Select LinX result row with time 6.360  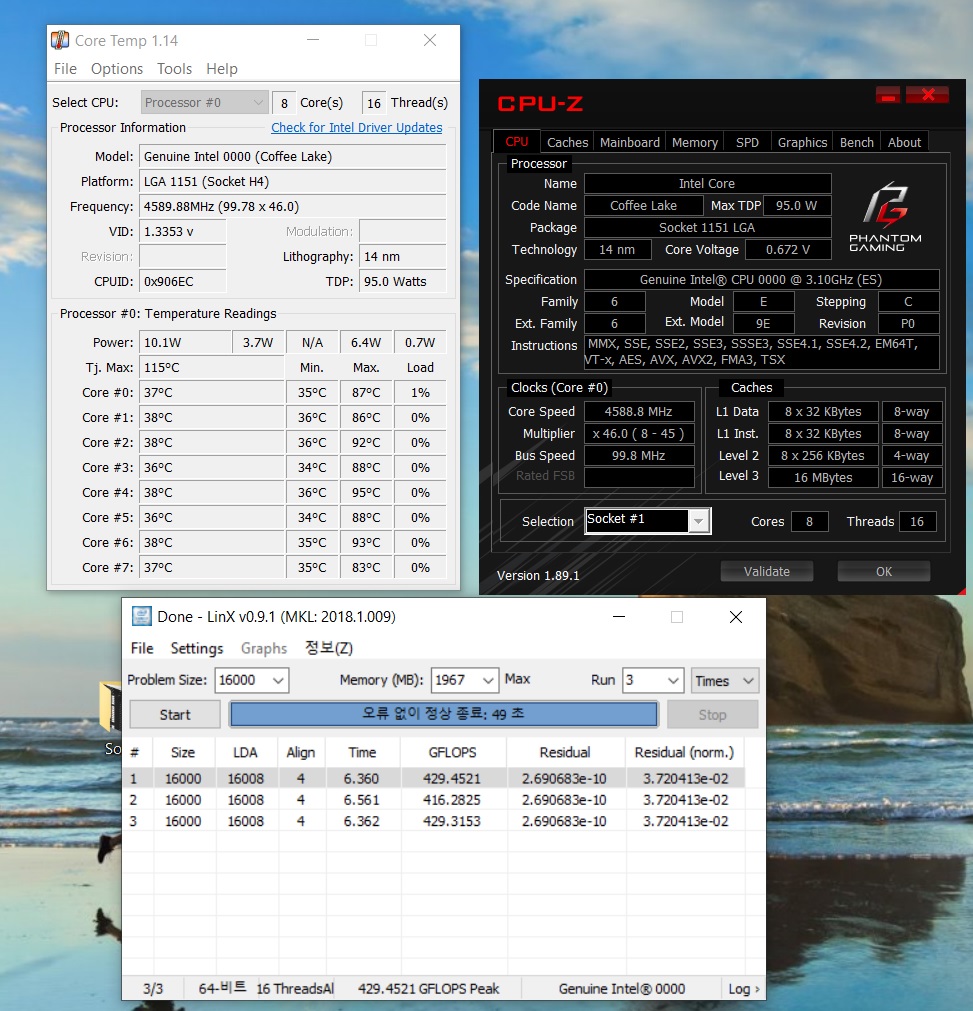pos(433,779)
